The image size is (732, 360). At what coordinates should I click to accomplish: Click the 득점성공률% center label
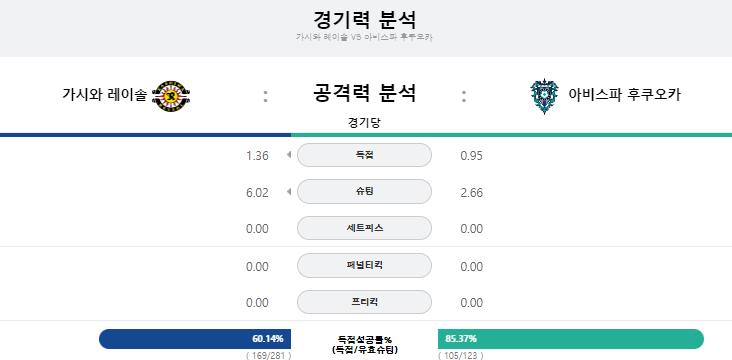pyautogui.click(x=364, y=339)
